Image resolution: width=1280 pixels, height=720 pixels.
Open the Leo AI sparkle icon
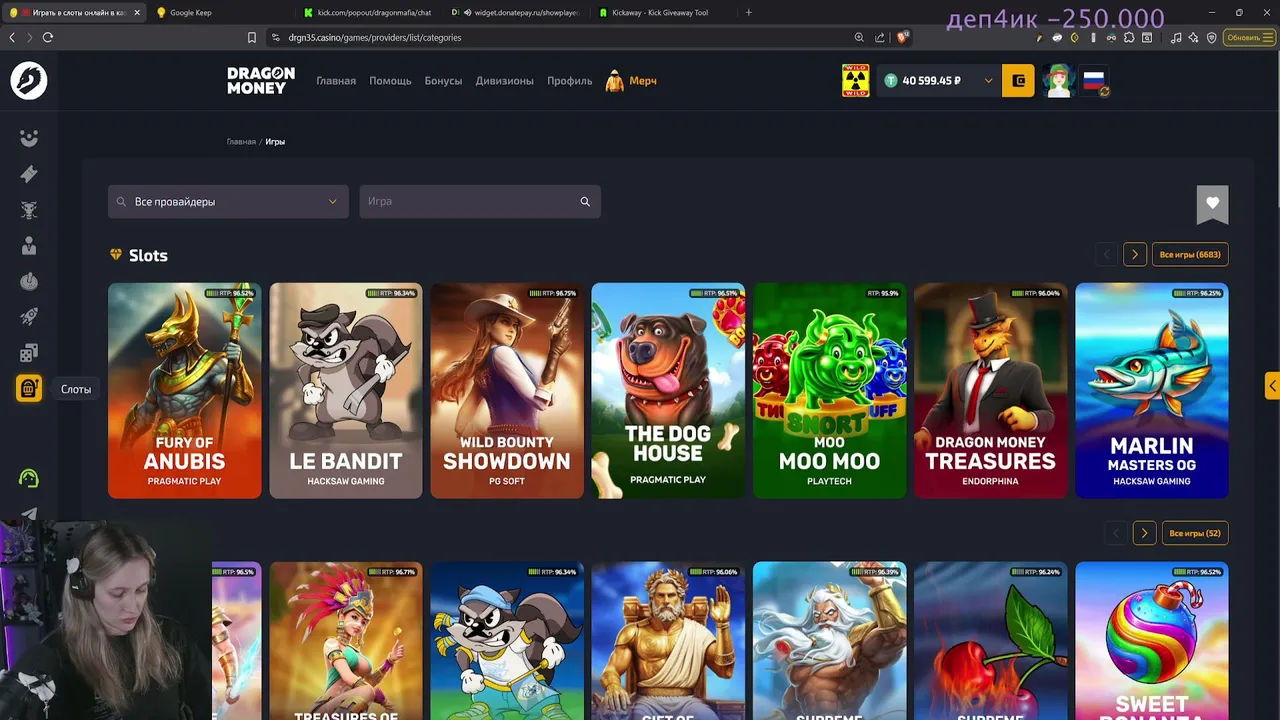1194,37
